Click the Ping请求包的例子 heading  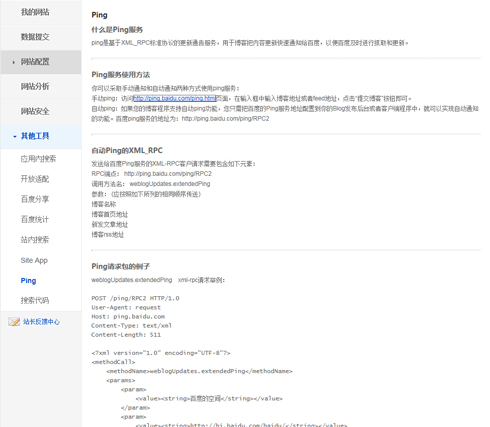pos(121,266)
